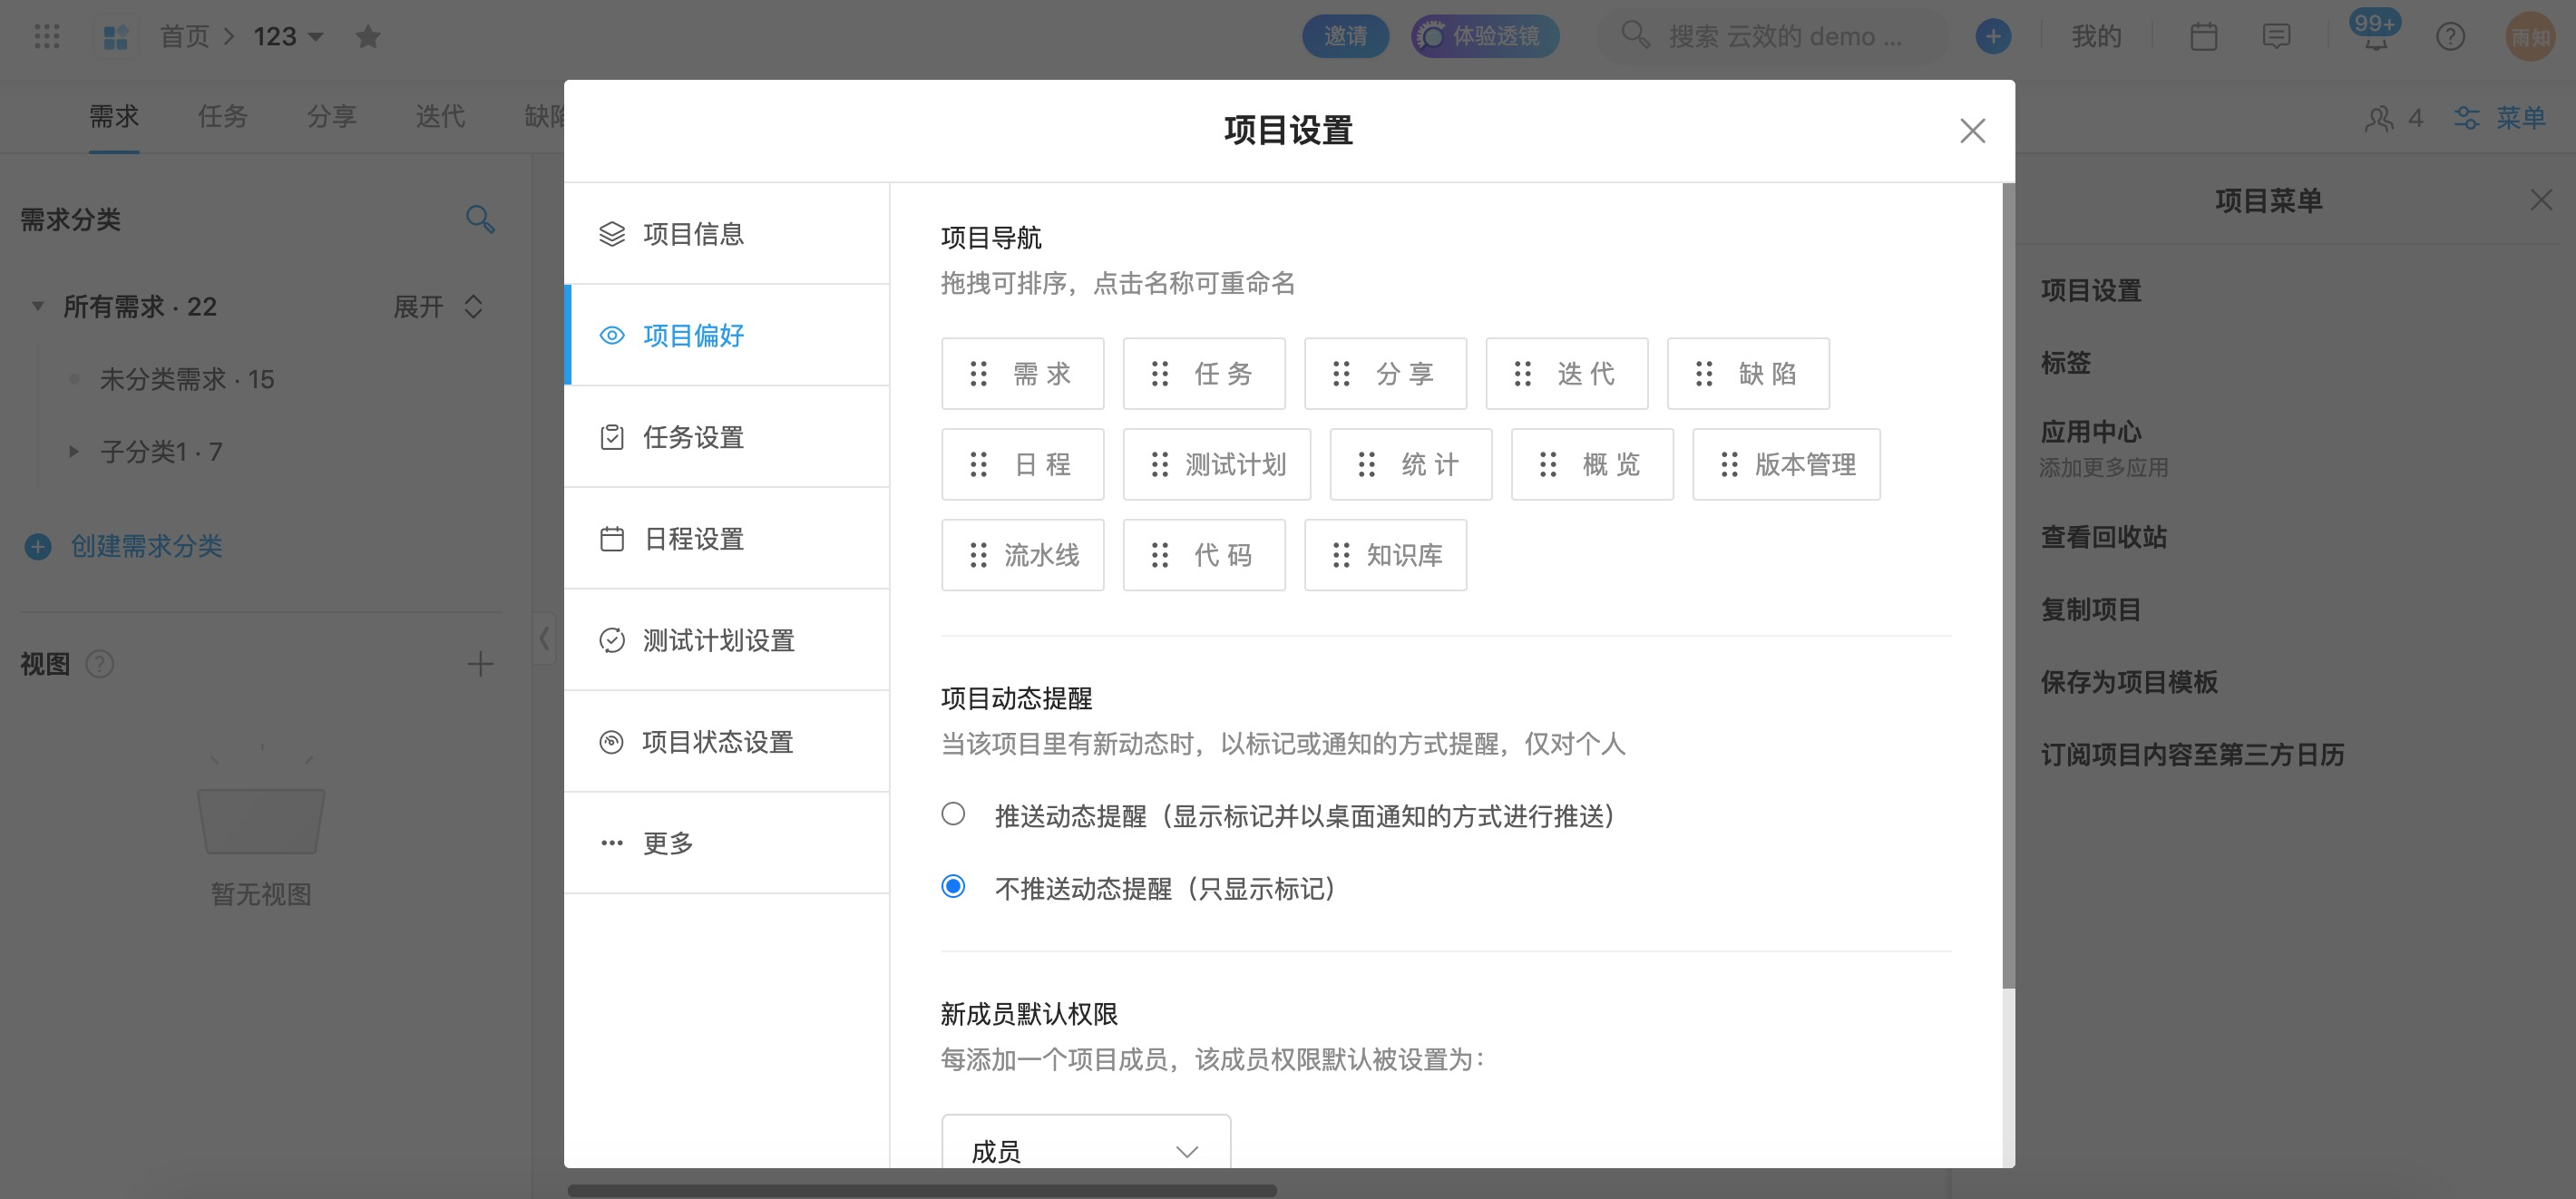Switch to the 迭代 top tab
The width and height of the screenshot is (2576, 1199).
point(440,117)
